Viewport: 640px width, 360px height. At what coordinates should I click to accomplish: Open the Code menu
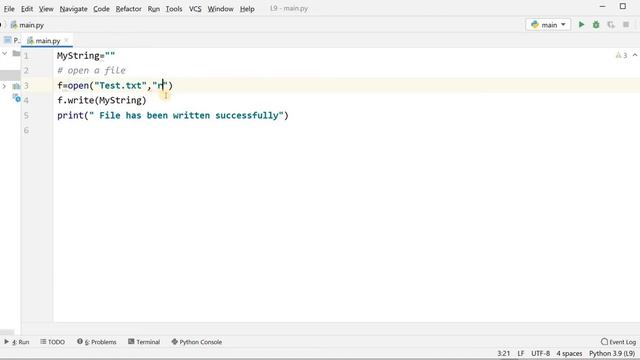pyautogui.click(x=101, y=9)
